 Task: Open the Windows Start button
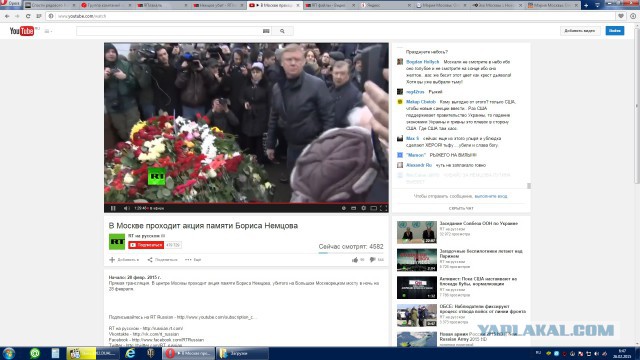coord(9,353)
